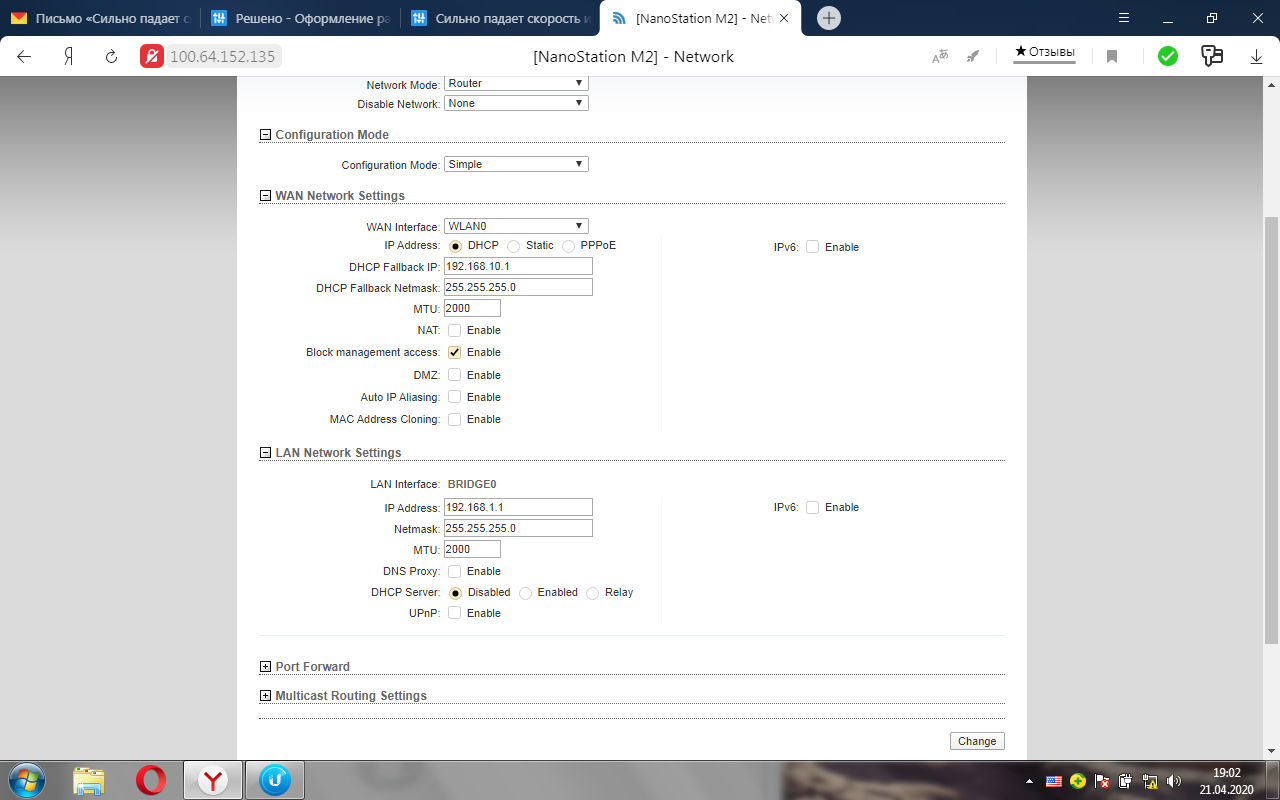Screen dimensions: 1280x800
Task: Set DHCP Server to Relay
Action: 592,593
